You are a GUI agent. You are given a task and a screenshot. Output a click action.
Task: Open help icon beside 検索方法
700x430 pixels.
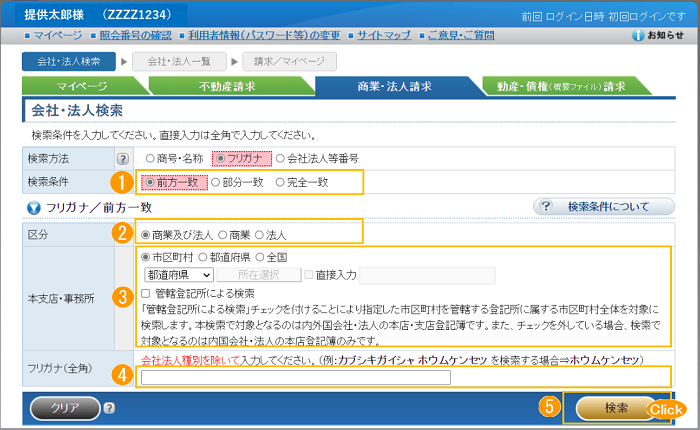coord(122,159)
